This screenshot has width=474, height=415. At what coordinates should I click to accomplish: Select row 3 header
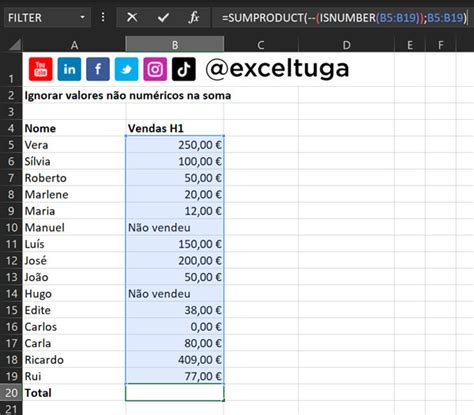11,112
